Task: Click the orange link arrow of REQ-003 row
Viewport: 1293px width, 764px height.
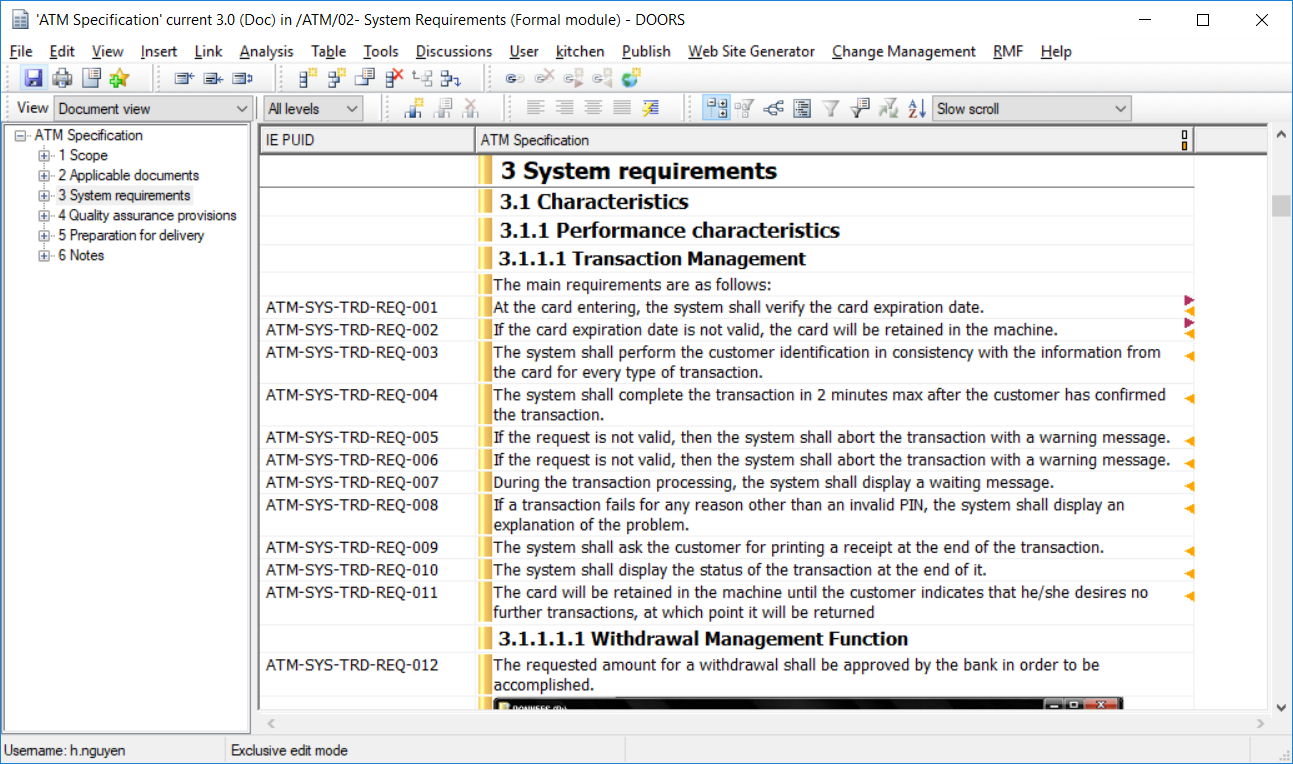Action: [x=1190, y=356]
